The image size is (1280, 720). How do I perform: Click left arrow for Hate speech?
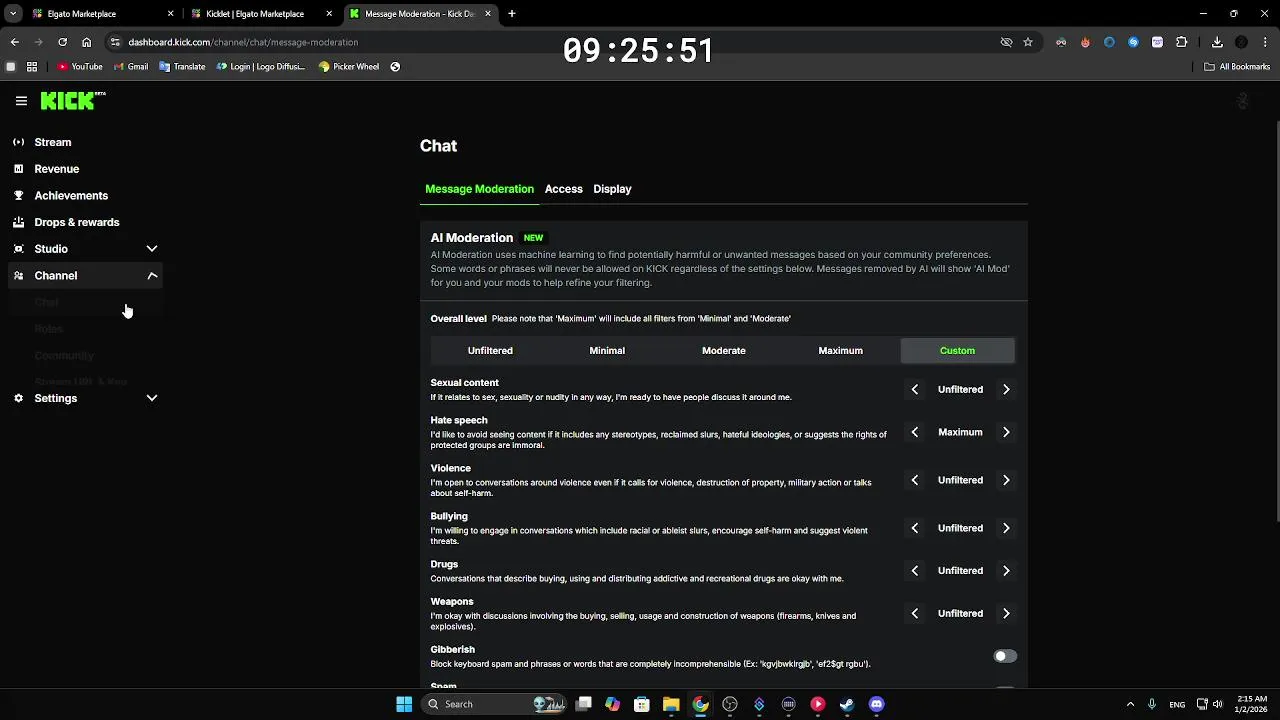[914, 432]
